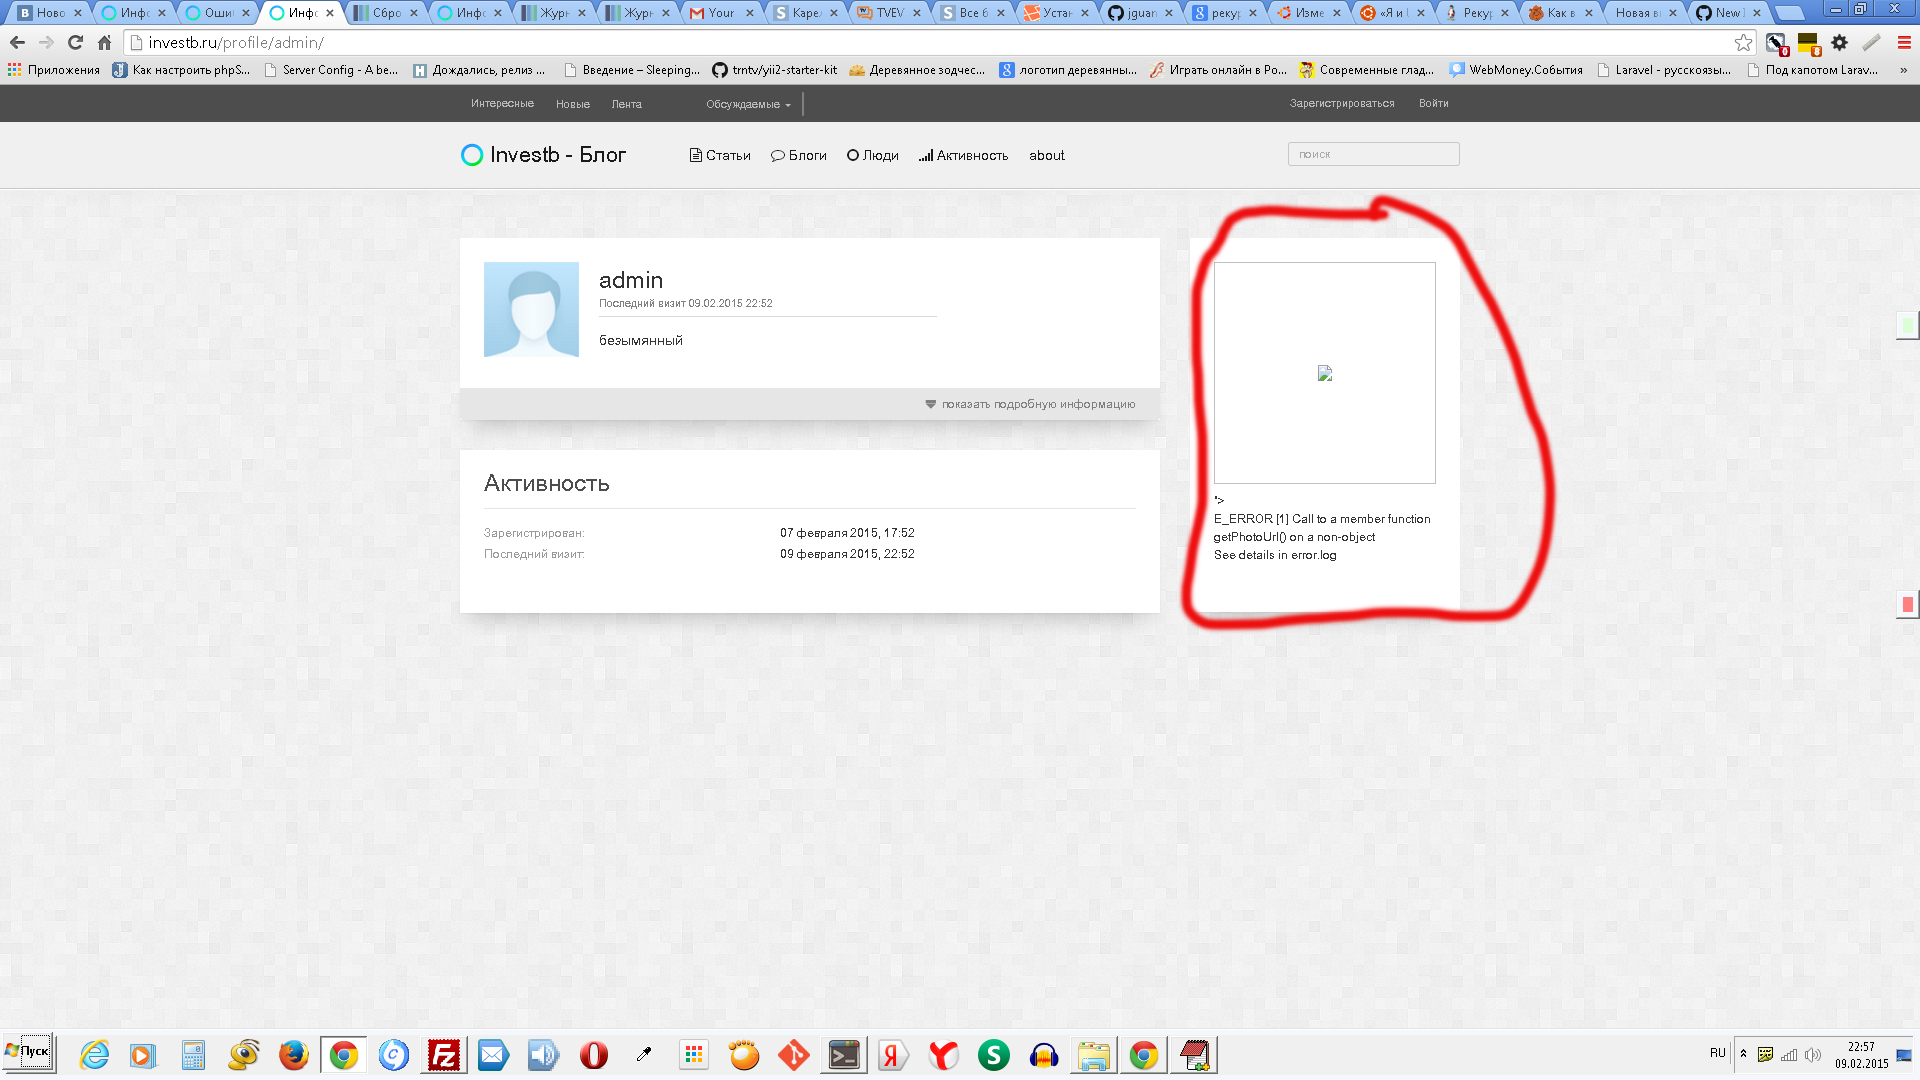Screen dimensions: 1920x1080
Task: Expand the Обсуждаемые dropdown
Action: [x=748, y=104]
